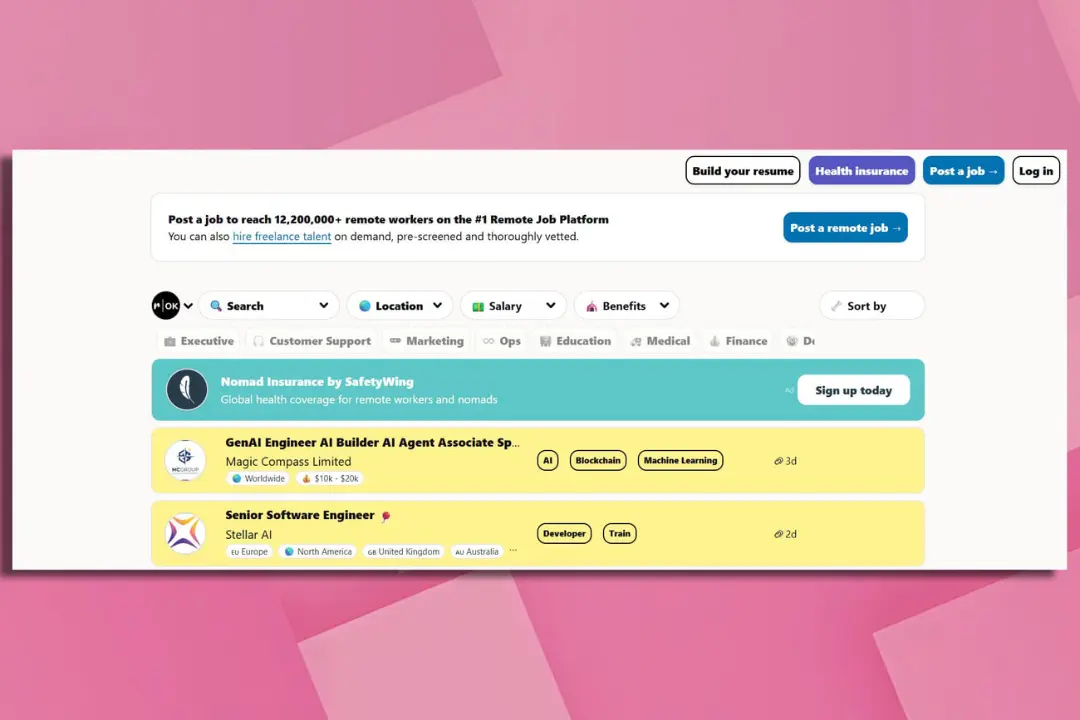Expand the chevron next to Remote OK logo
Screen dimensions: 1080x720
pyautogui.click(x=188, y=306)
